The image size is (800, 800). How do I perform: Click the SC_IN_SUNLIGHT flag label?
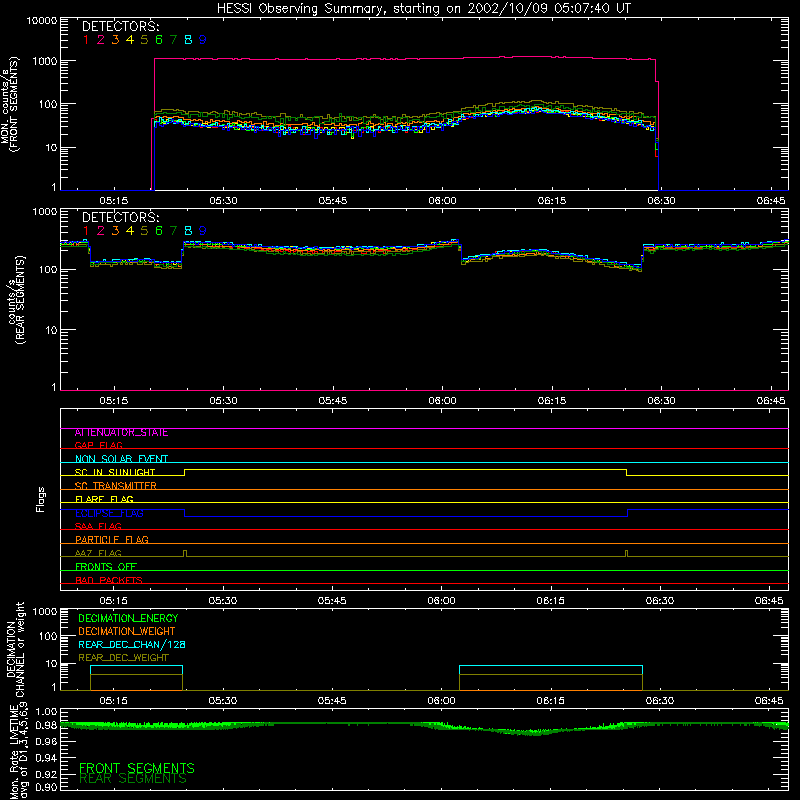[x=115, y=472]
